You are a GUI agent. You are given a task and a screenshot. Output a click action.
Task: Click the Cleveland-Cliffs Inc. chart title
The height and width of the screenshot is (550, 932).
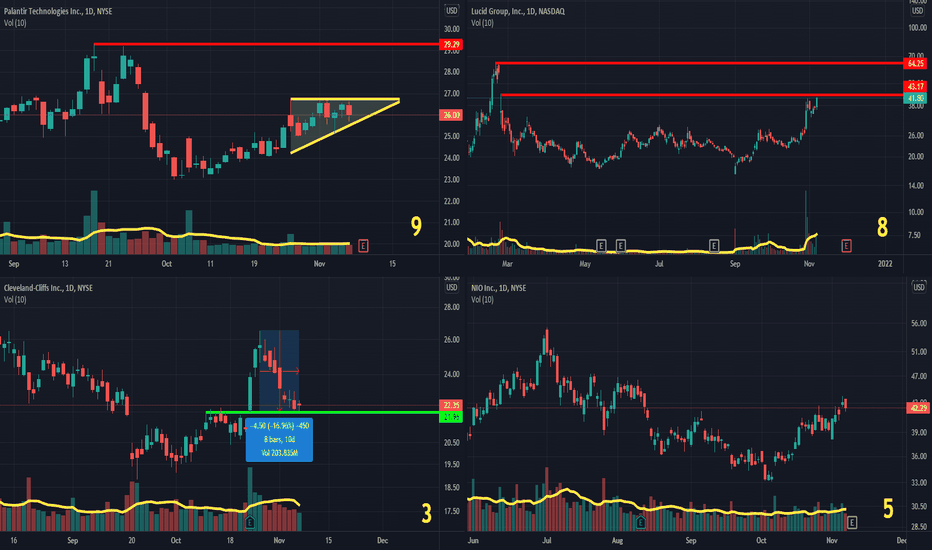point(48,288)
